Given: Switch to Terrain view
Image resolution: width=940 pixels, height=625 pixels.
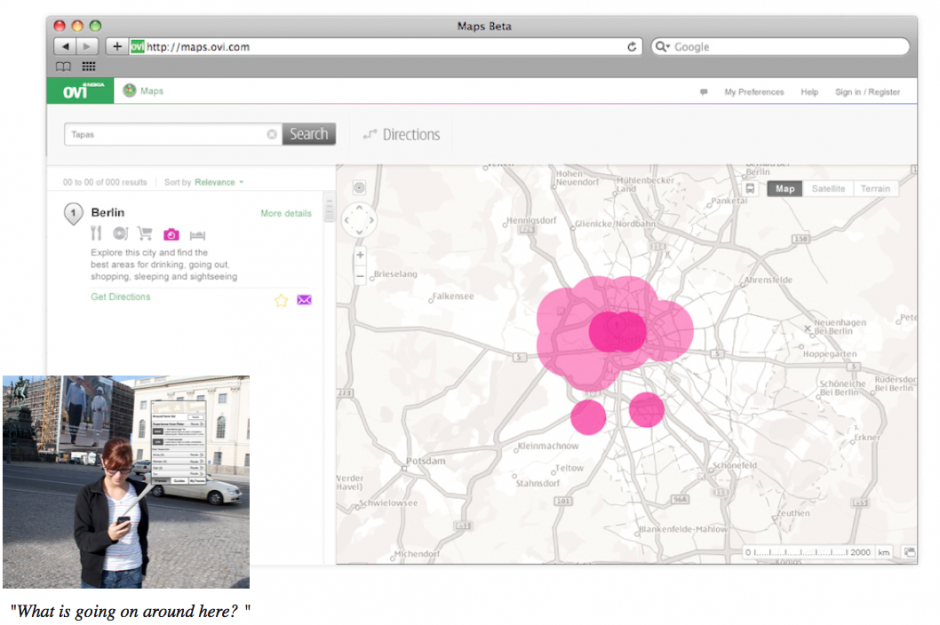Looking at the screenshot, I should tap(875, 189).
